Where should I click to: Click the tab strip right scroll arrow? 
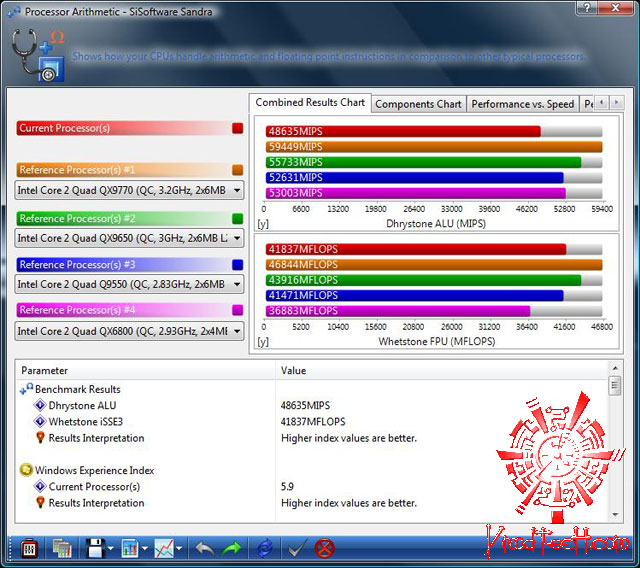[x=617, y=102]
